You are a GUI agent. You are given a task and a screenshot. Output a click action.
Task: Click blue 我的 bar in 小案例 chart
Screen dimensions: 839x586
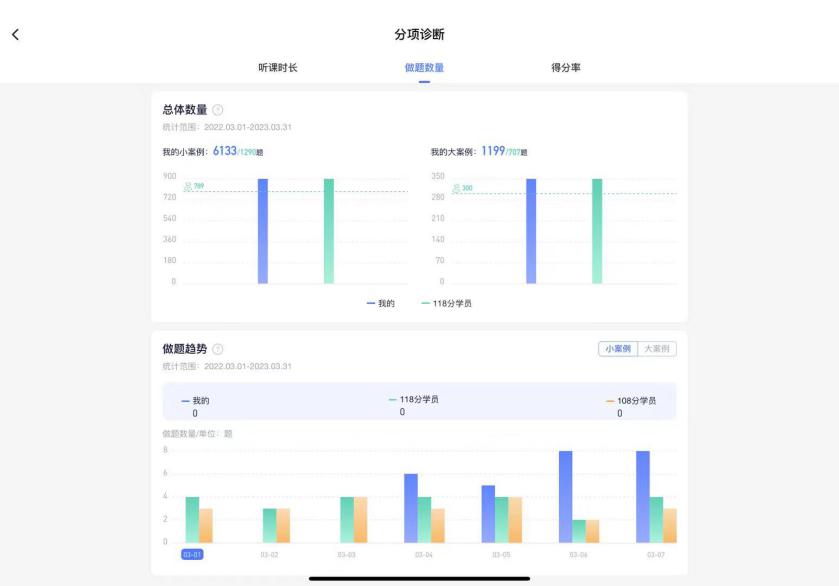tap(263, 231)
